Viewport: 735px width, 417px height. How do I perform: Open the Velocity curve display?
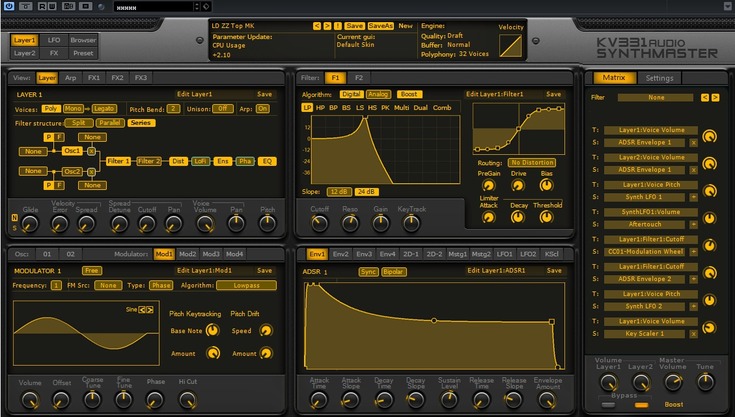(510, 46)
